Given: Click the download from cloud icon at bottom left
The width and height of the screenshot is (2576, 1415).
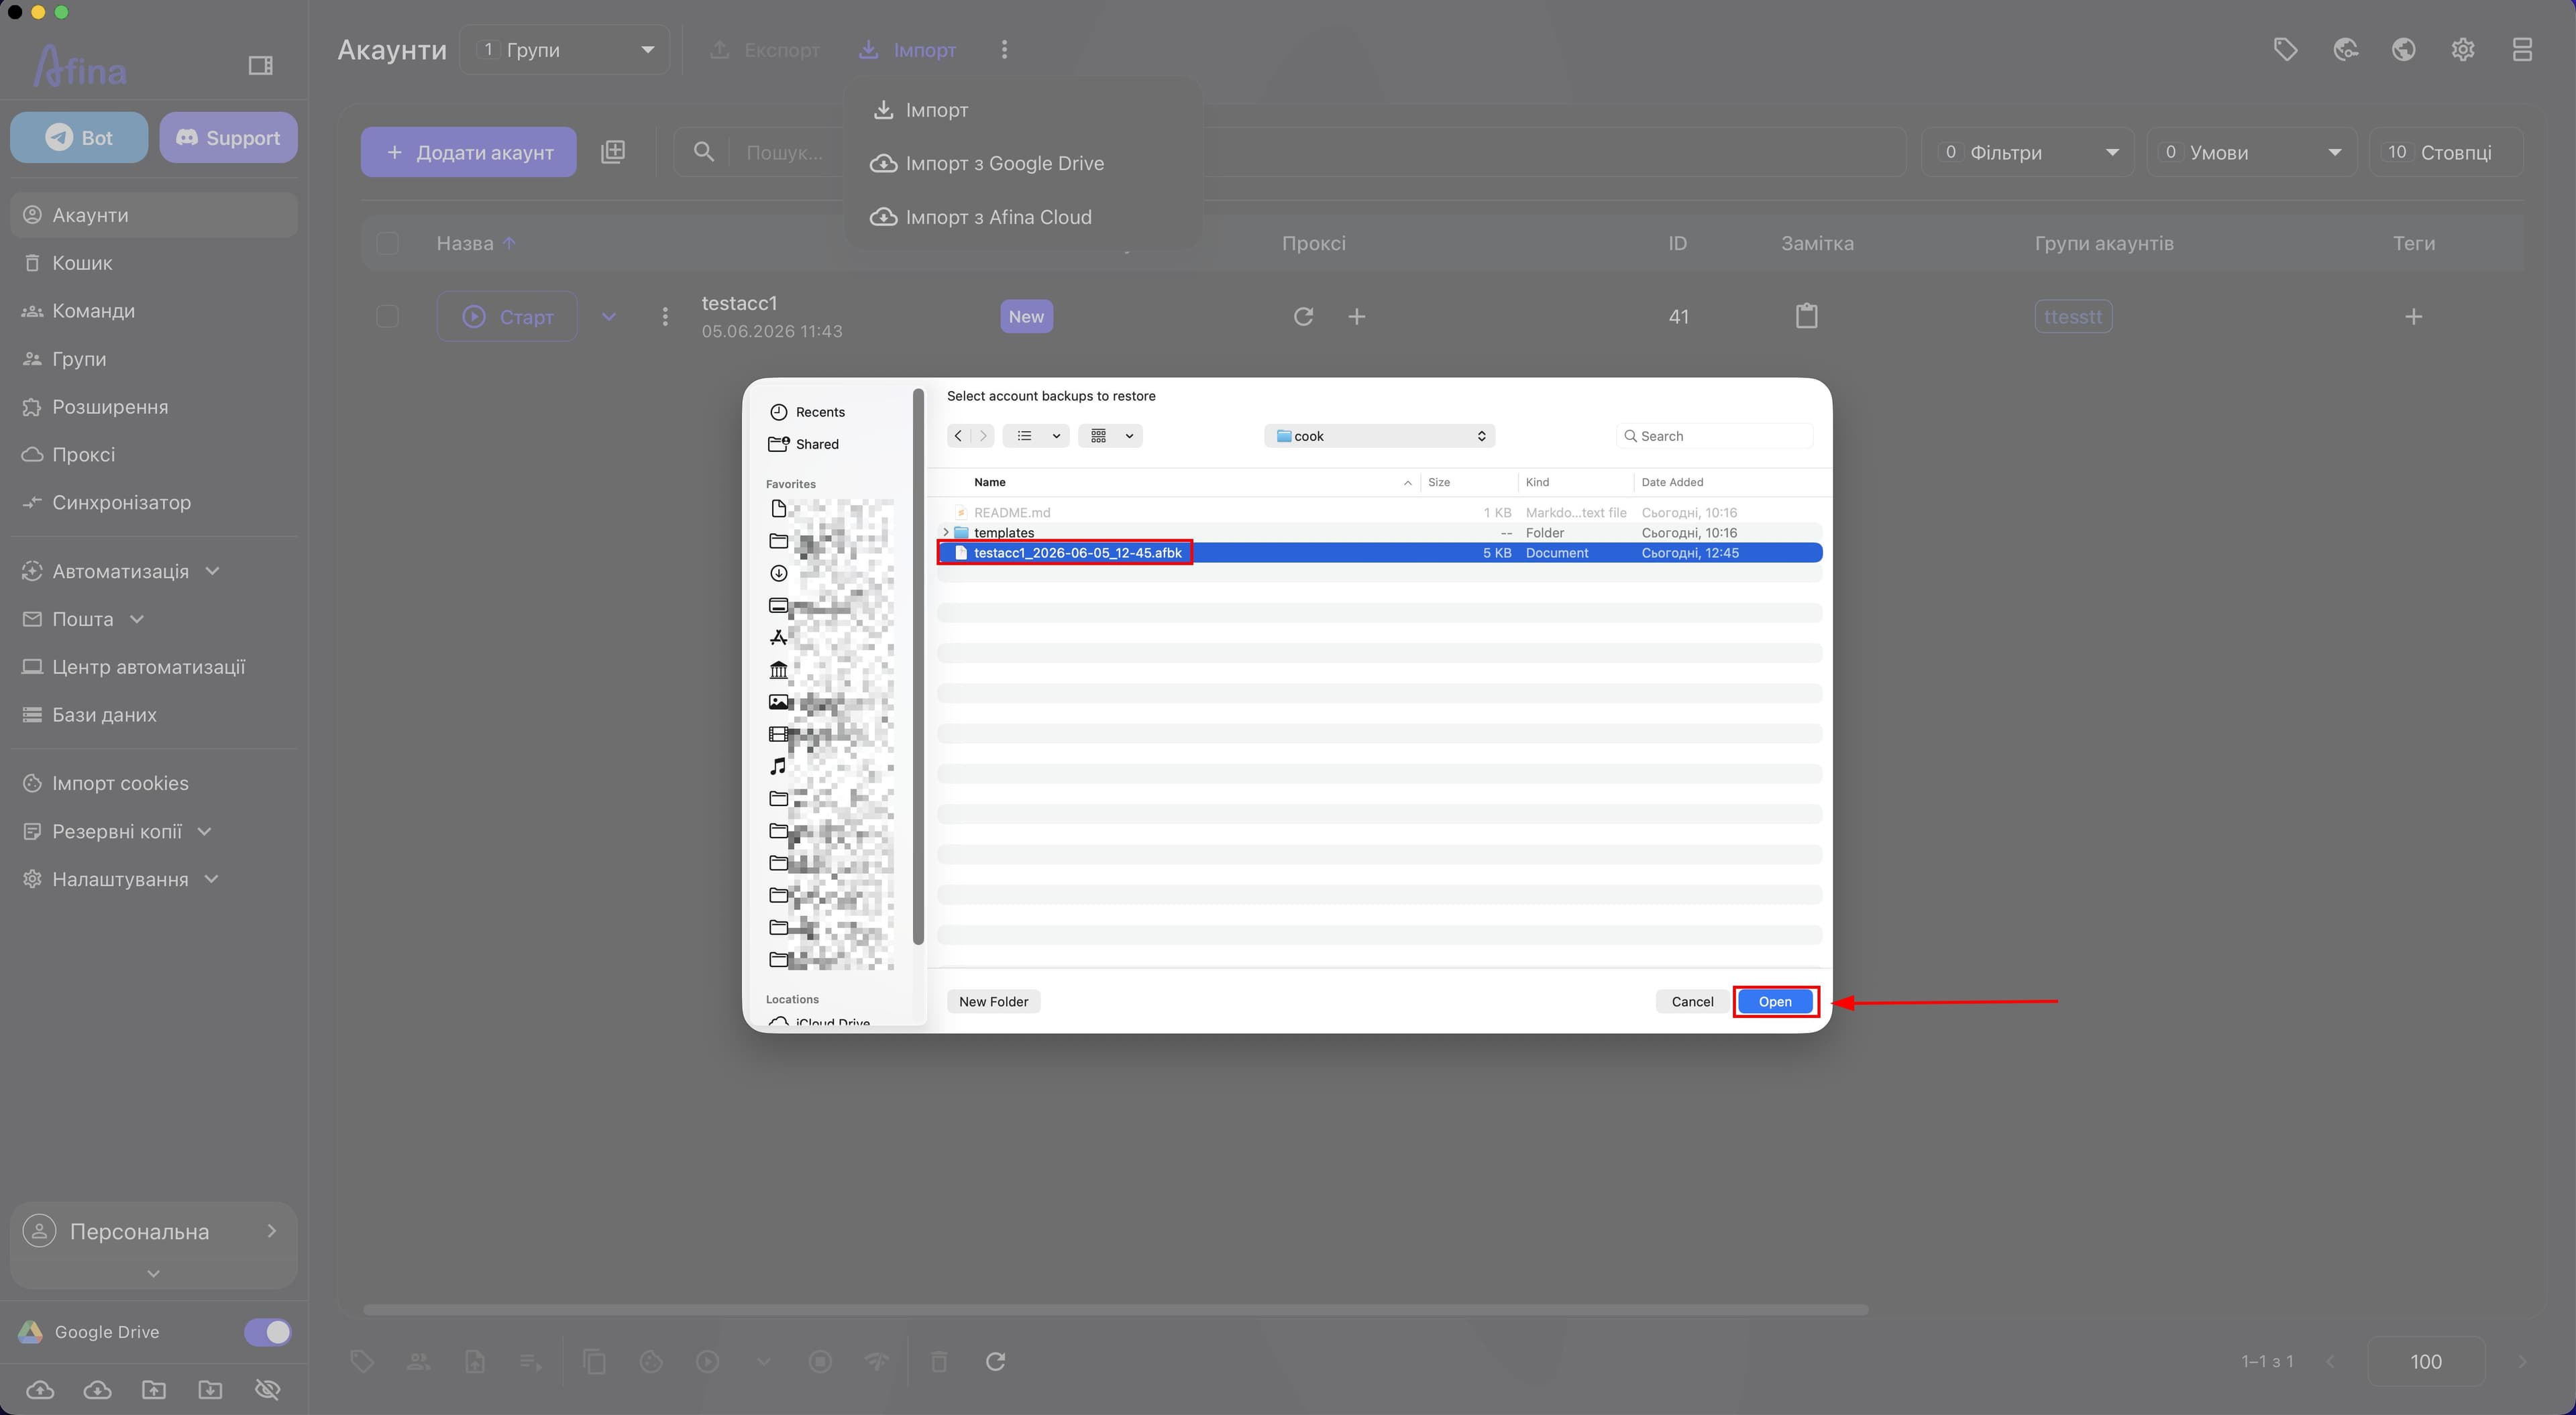Looking at the screenshot, I should click(97, 1389).
